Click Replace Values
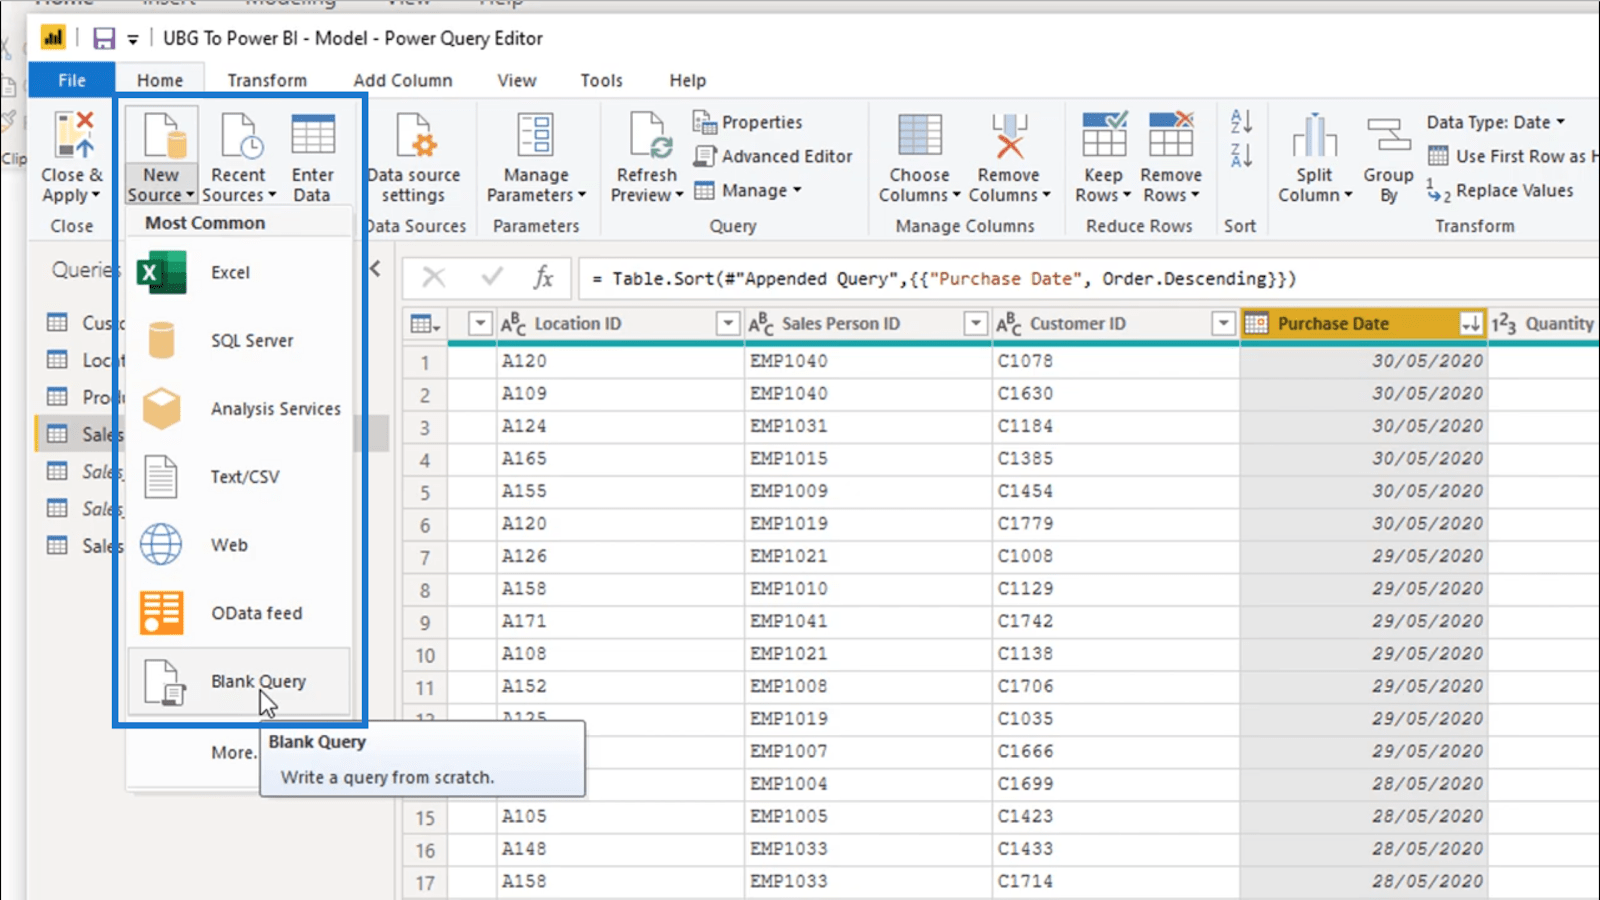 coord(1500,190)
